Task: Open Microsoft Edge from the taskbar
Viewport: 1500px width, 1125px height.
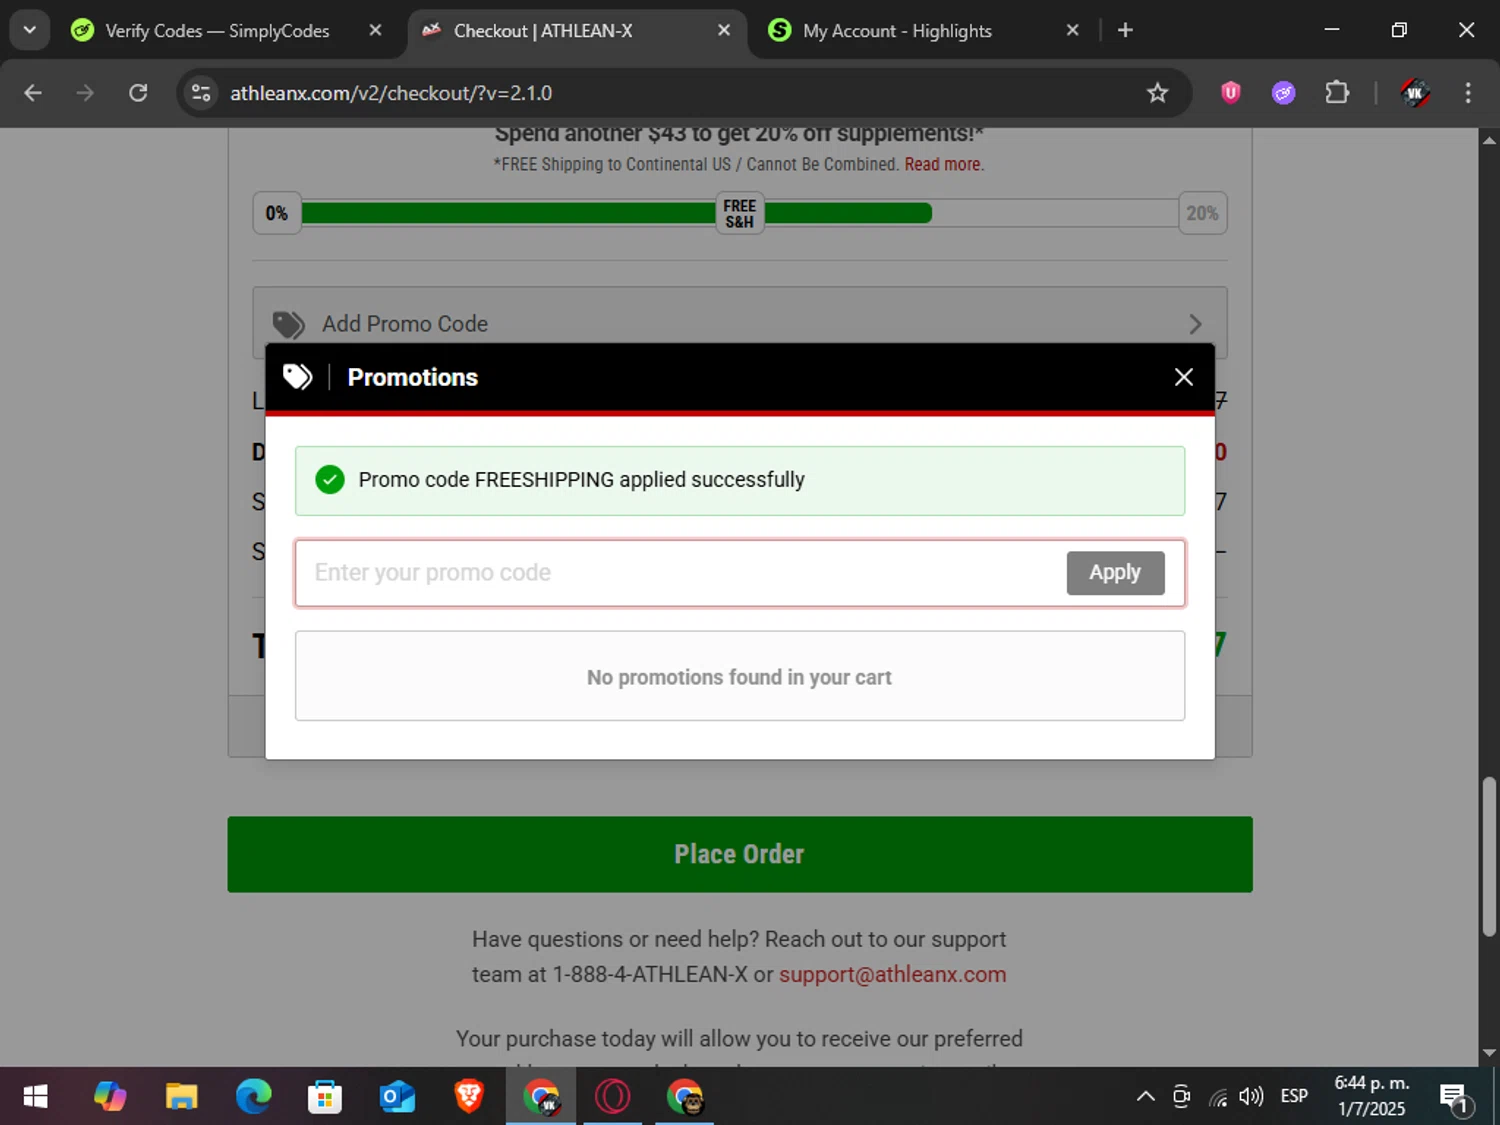Action: pos(253,1097)
